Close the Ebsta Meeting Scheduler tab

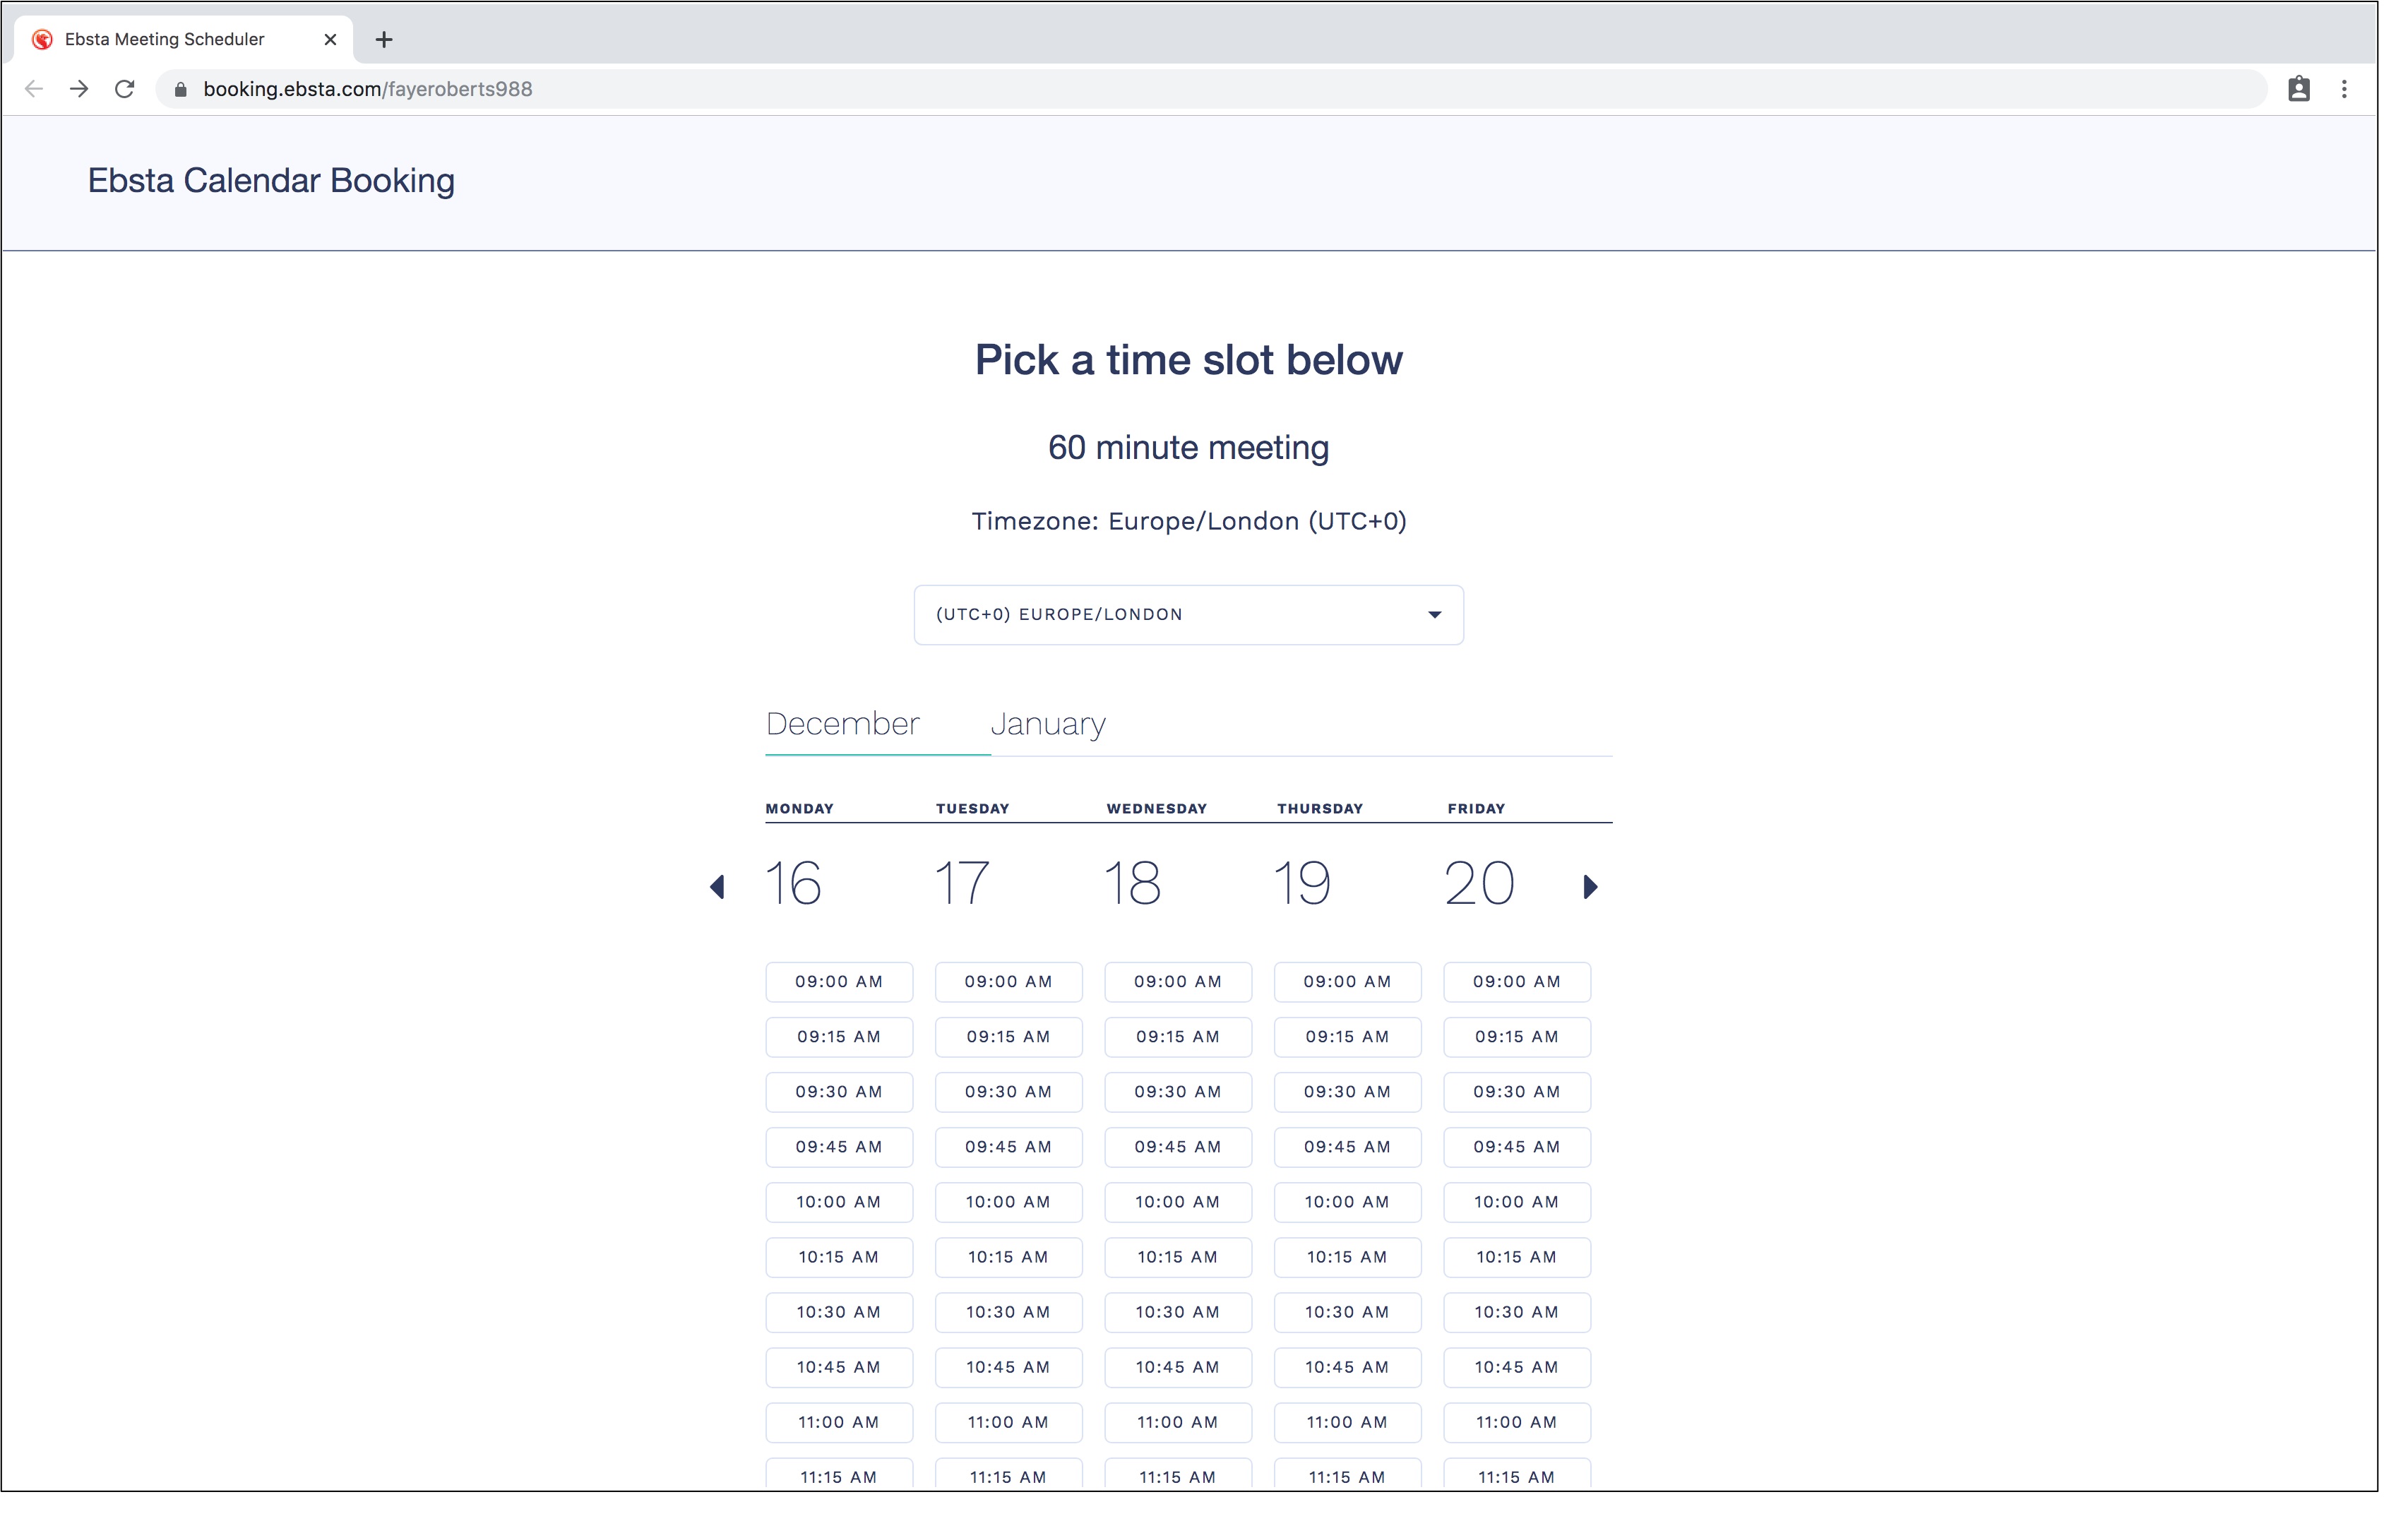point(330,39)
